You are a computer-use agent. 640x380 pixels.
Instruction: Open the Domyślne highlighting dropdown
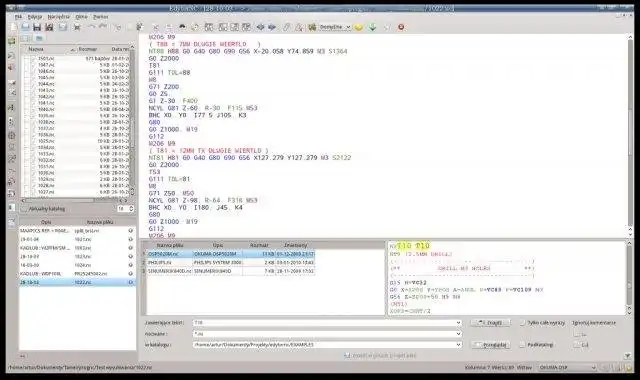pyautogui.click(x=335, y=27)
